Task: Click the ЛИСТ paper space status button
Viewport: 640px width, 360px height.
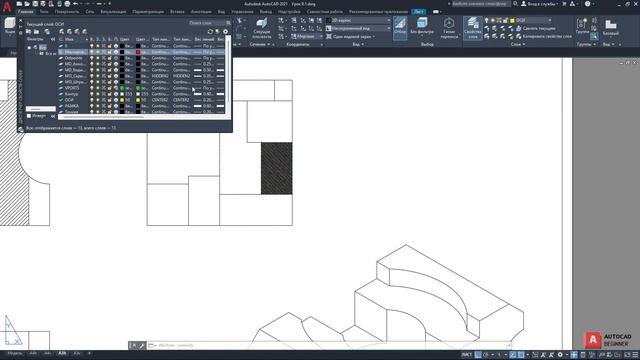Action: [x=467, y=355]
